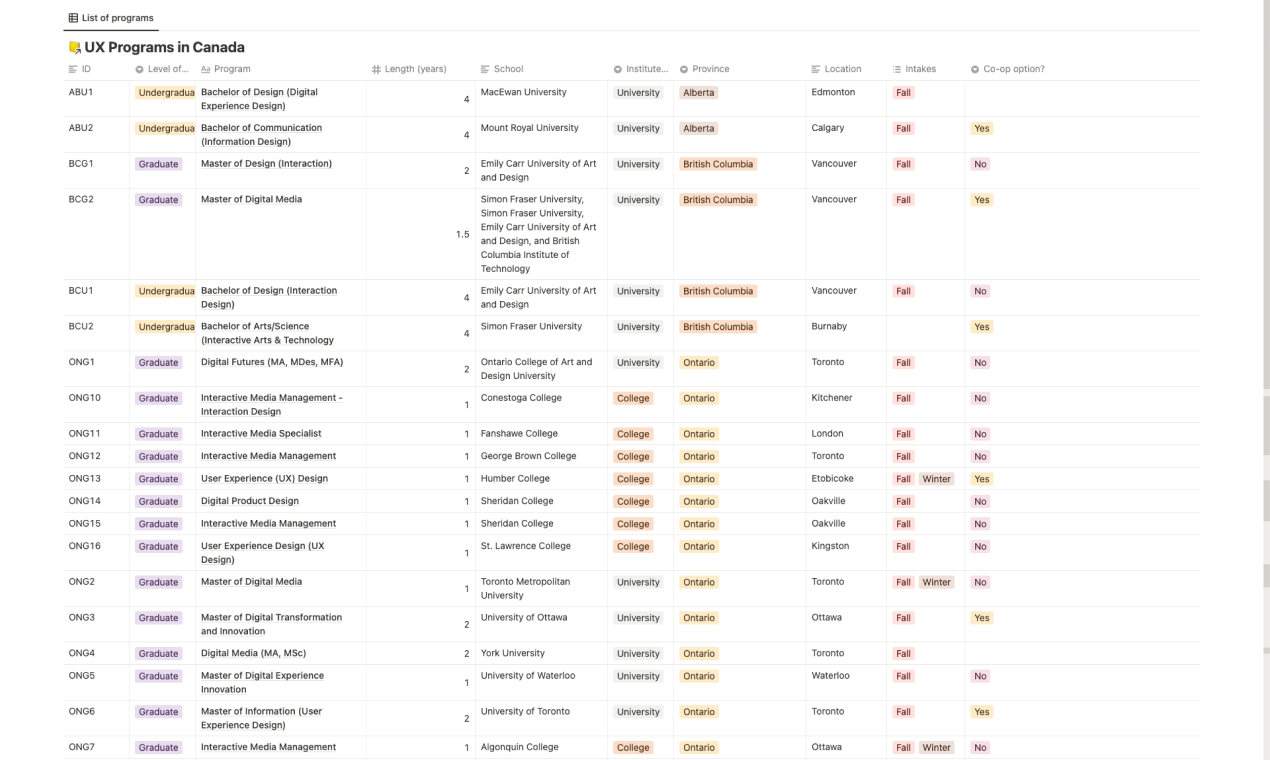Image resolution: width=1270 pixels, height=760 pixels.
Task: Click the Fanshawe College school cell
Action: [541, 434]
